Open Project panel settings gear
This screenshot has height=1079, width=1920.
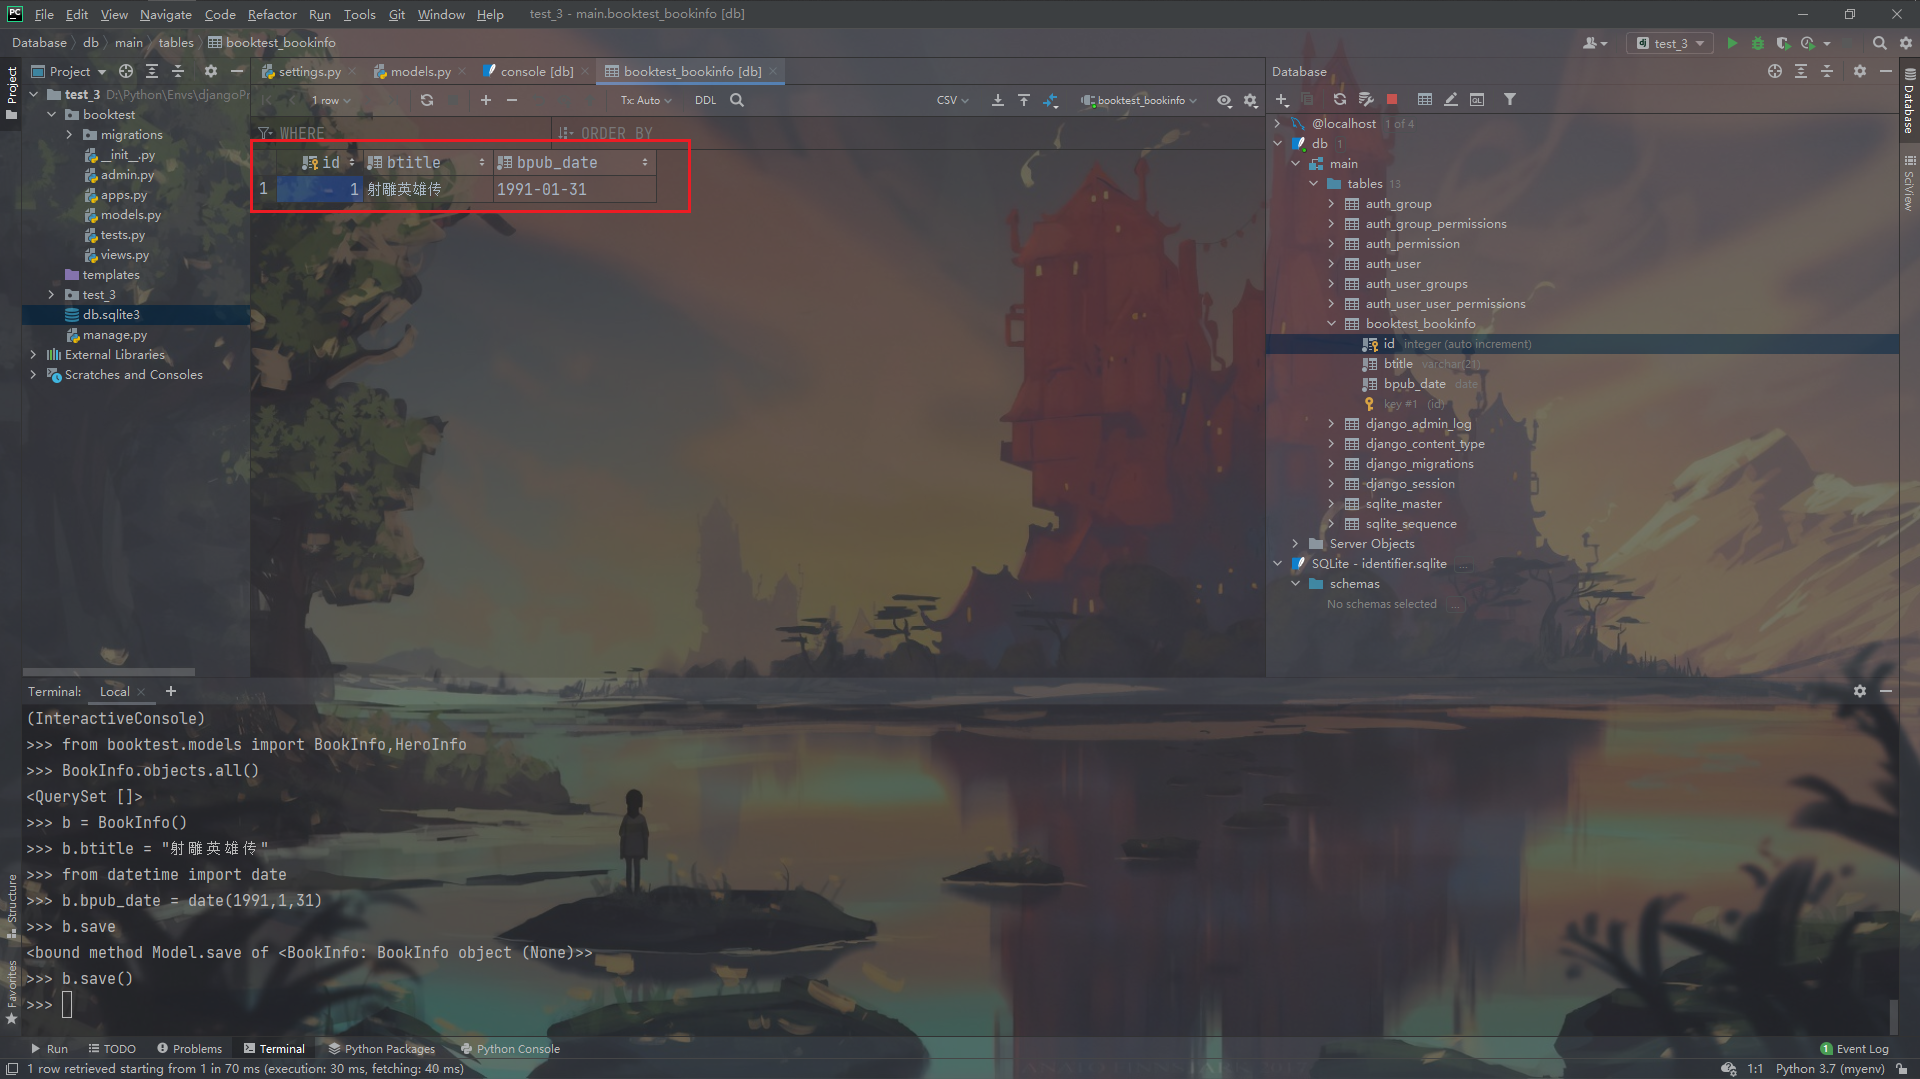click(x=210, y=71)
